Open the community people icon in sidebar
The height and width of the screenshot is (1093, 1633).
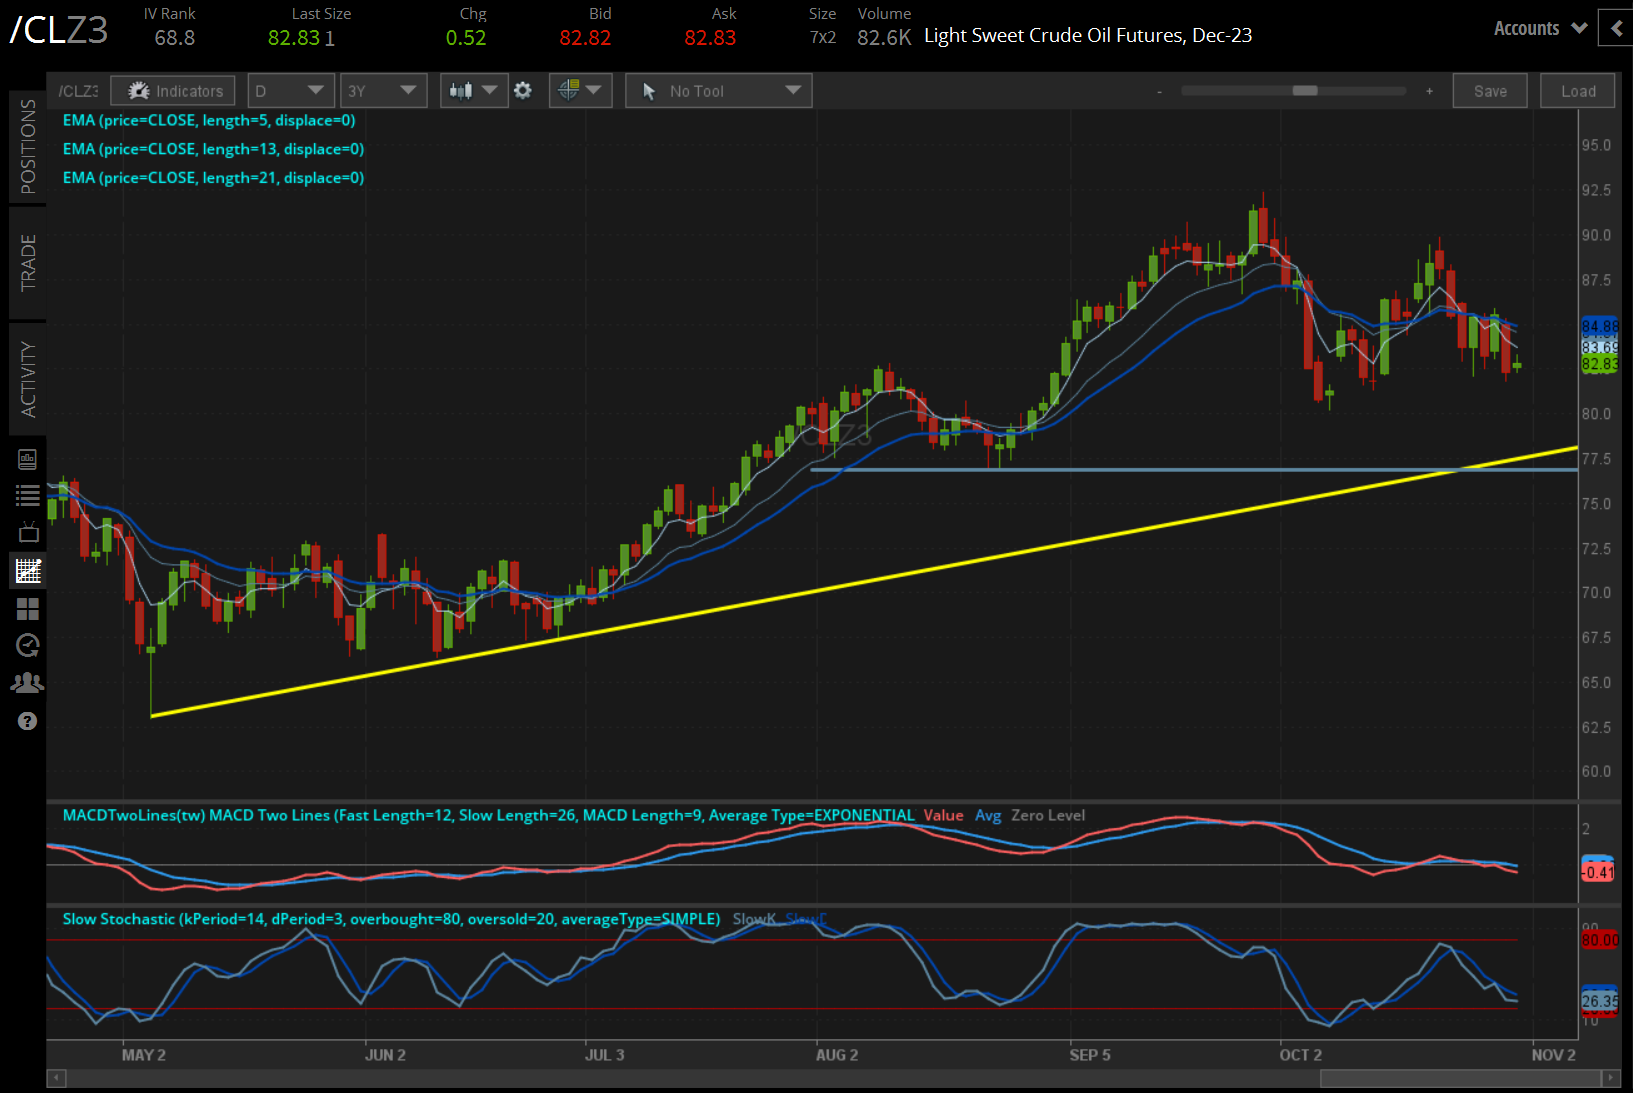pyautogui.click(x=28, y=682)
